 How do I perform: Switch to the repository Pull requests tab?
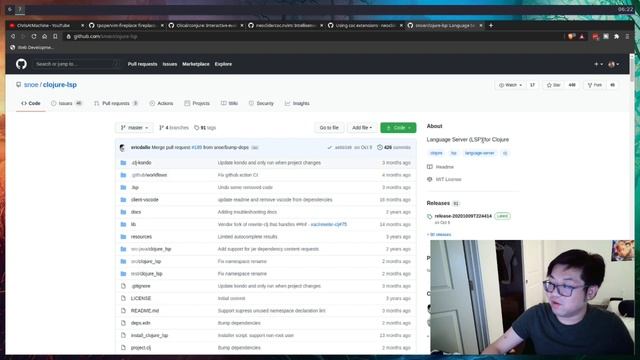(116, 103)
